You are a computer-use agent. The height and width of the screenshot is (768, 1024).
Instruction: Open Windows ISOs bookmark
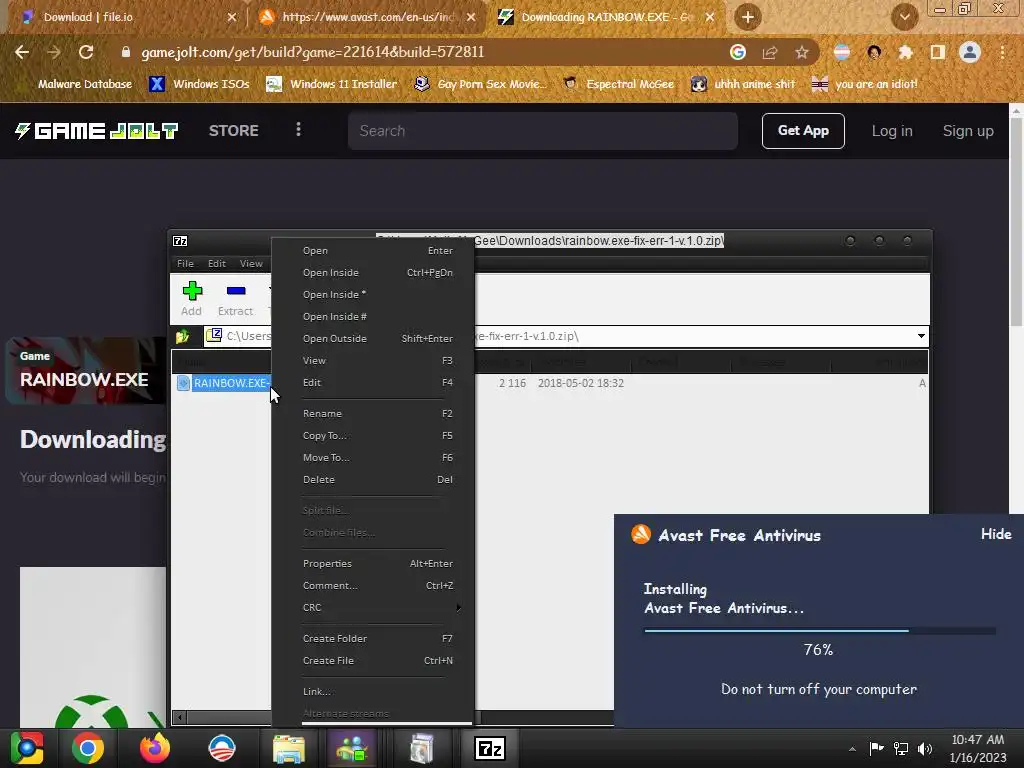[x=199, y=84]
